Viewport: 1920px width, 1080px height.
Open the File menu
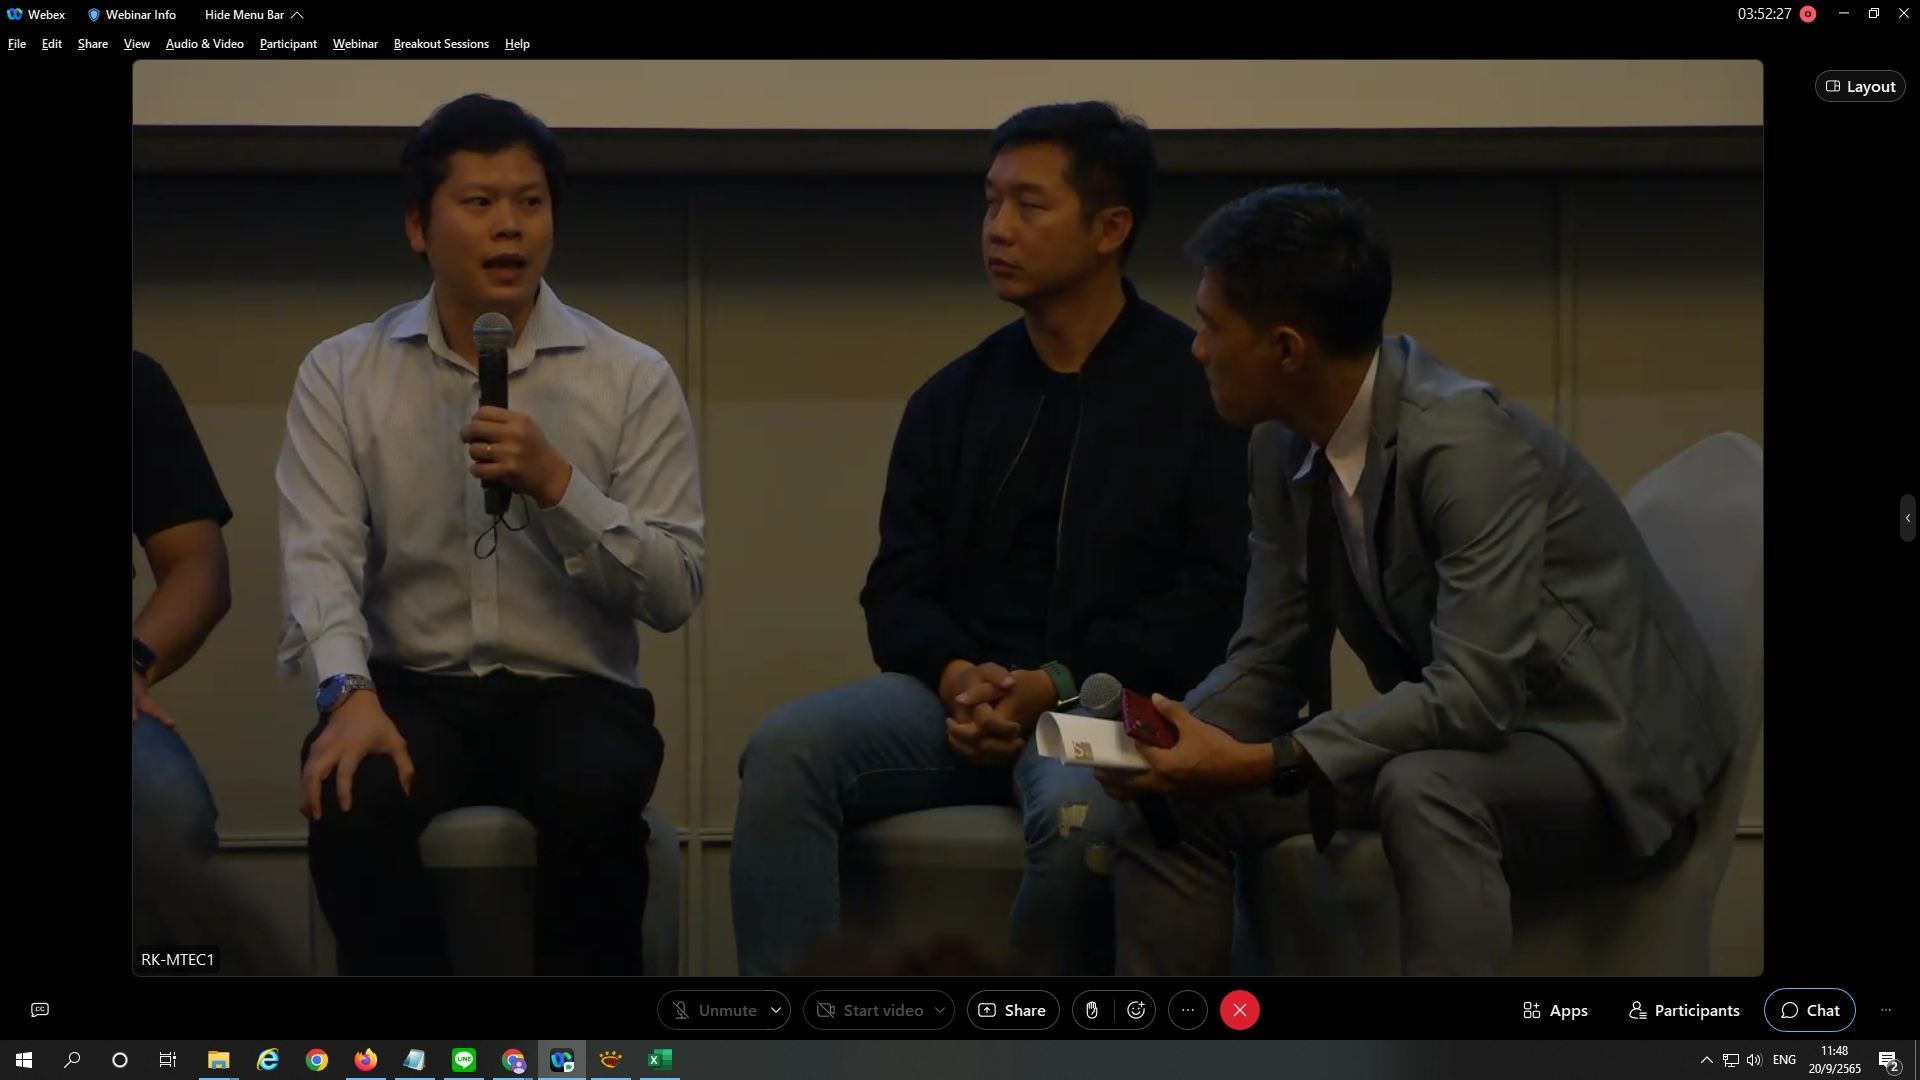[17, 44]
